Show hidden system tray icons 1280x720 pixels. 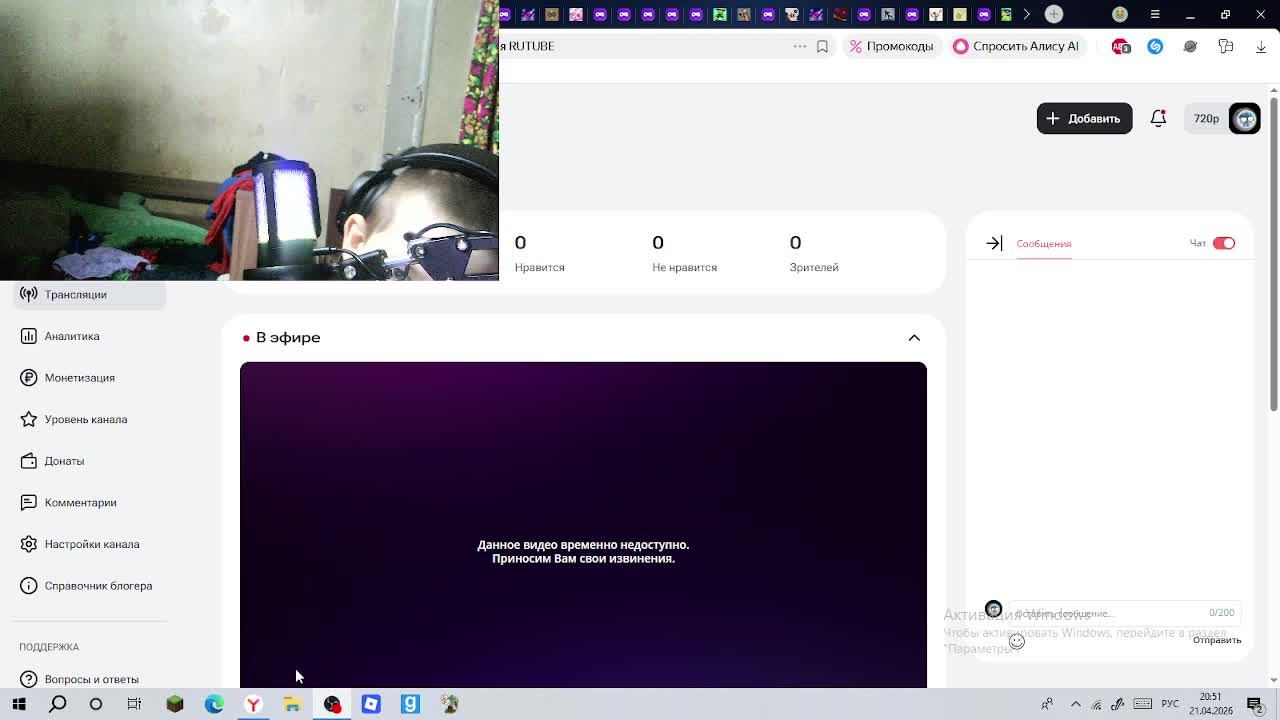click(x=1075, y=704)
